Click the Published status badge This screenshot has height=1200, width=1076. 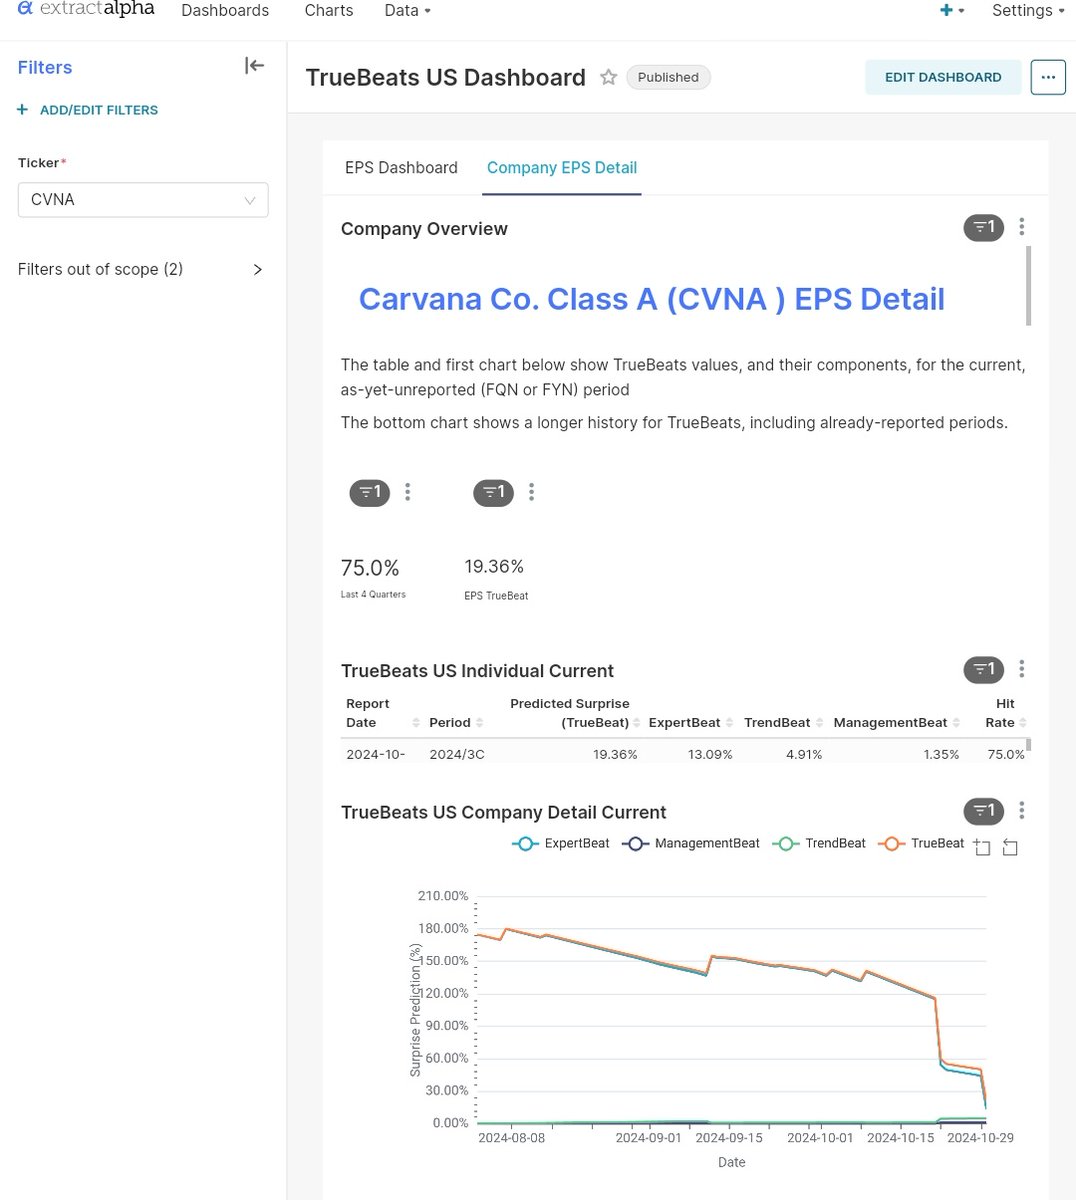[668, 77]
